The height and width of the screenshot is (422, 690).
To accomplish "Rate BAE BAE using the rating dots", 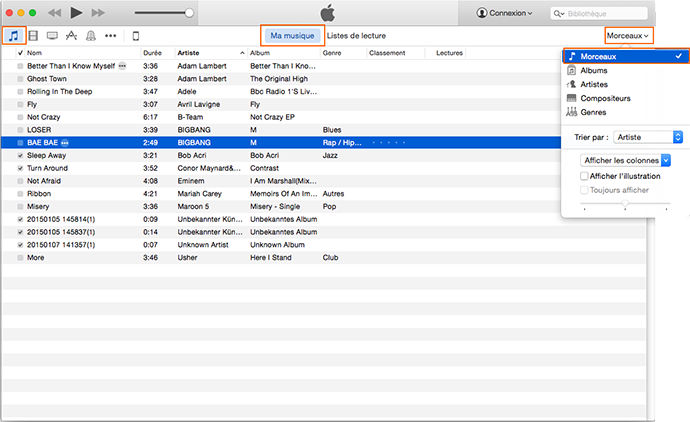I will click(x=388, y=143).
